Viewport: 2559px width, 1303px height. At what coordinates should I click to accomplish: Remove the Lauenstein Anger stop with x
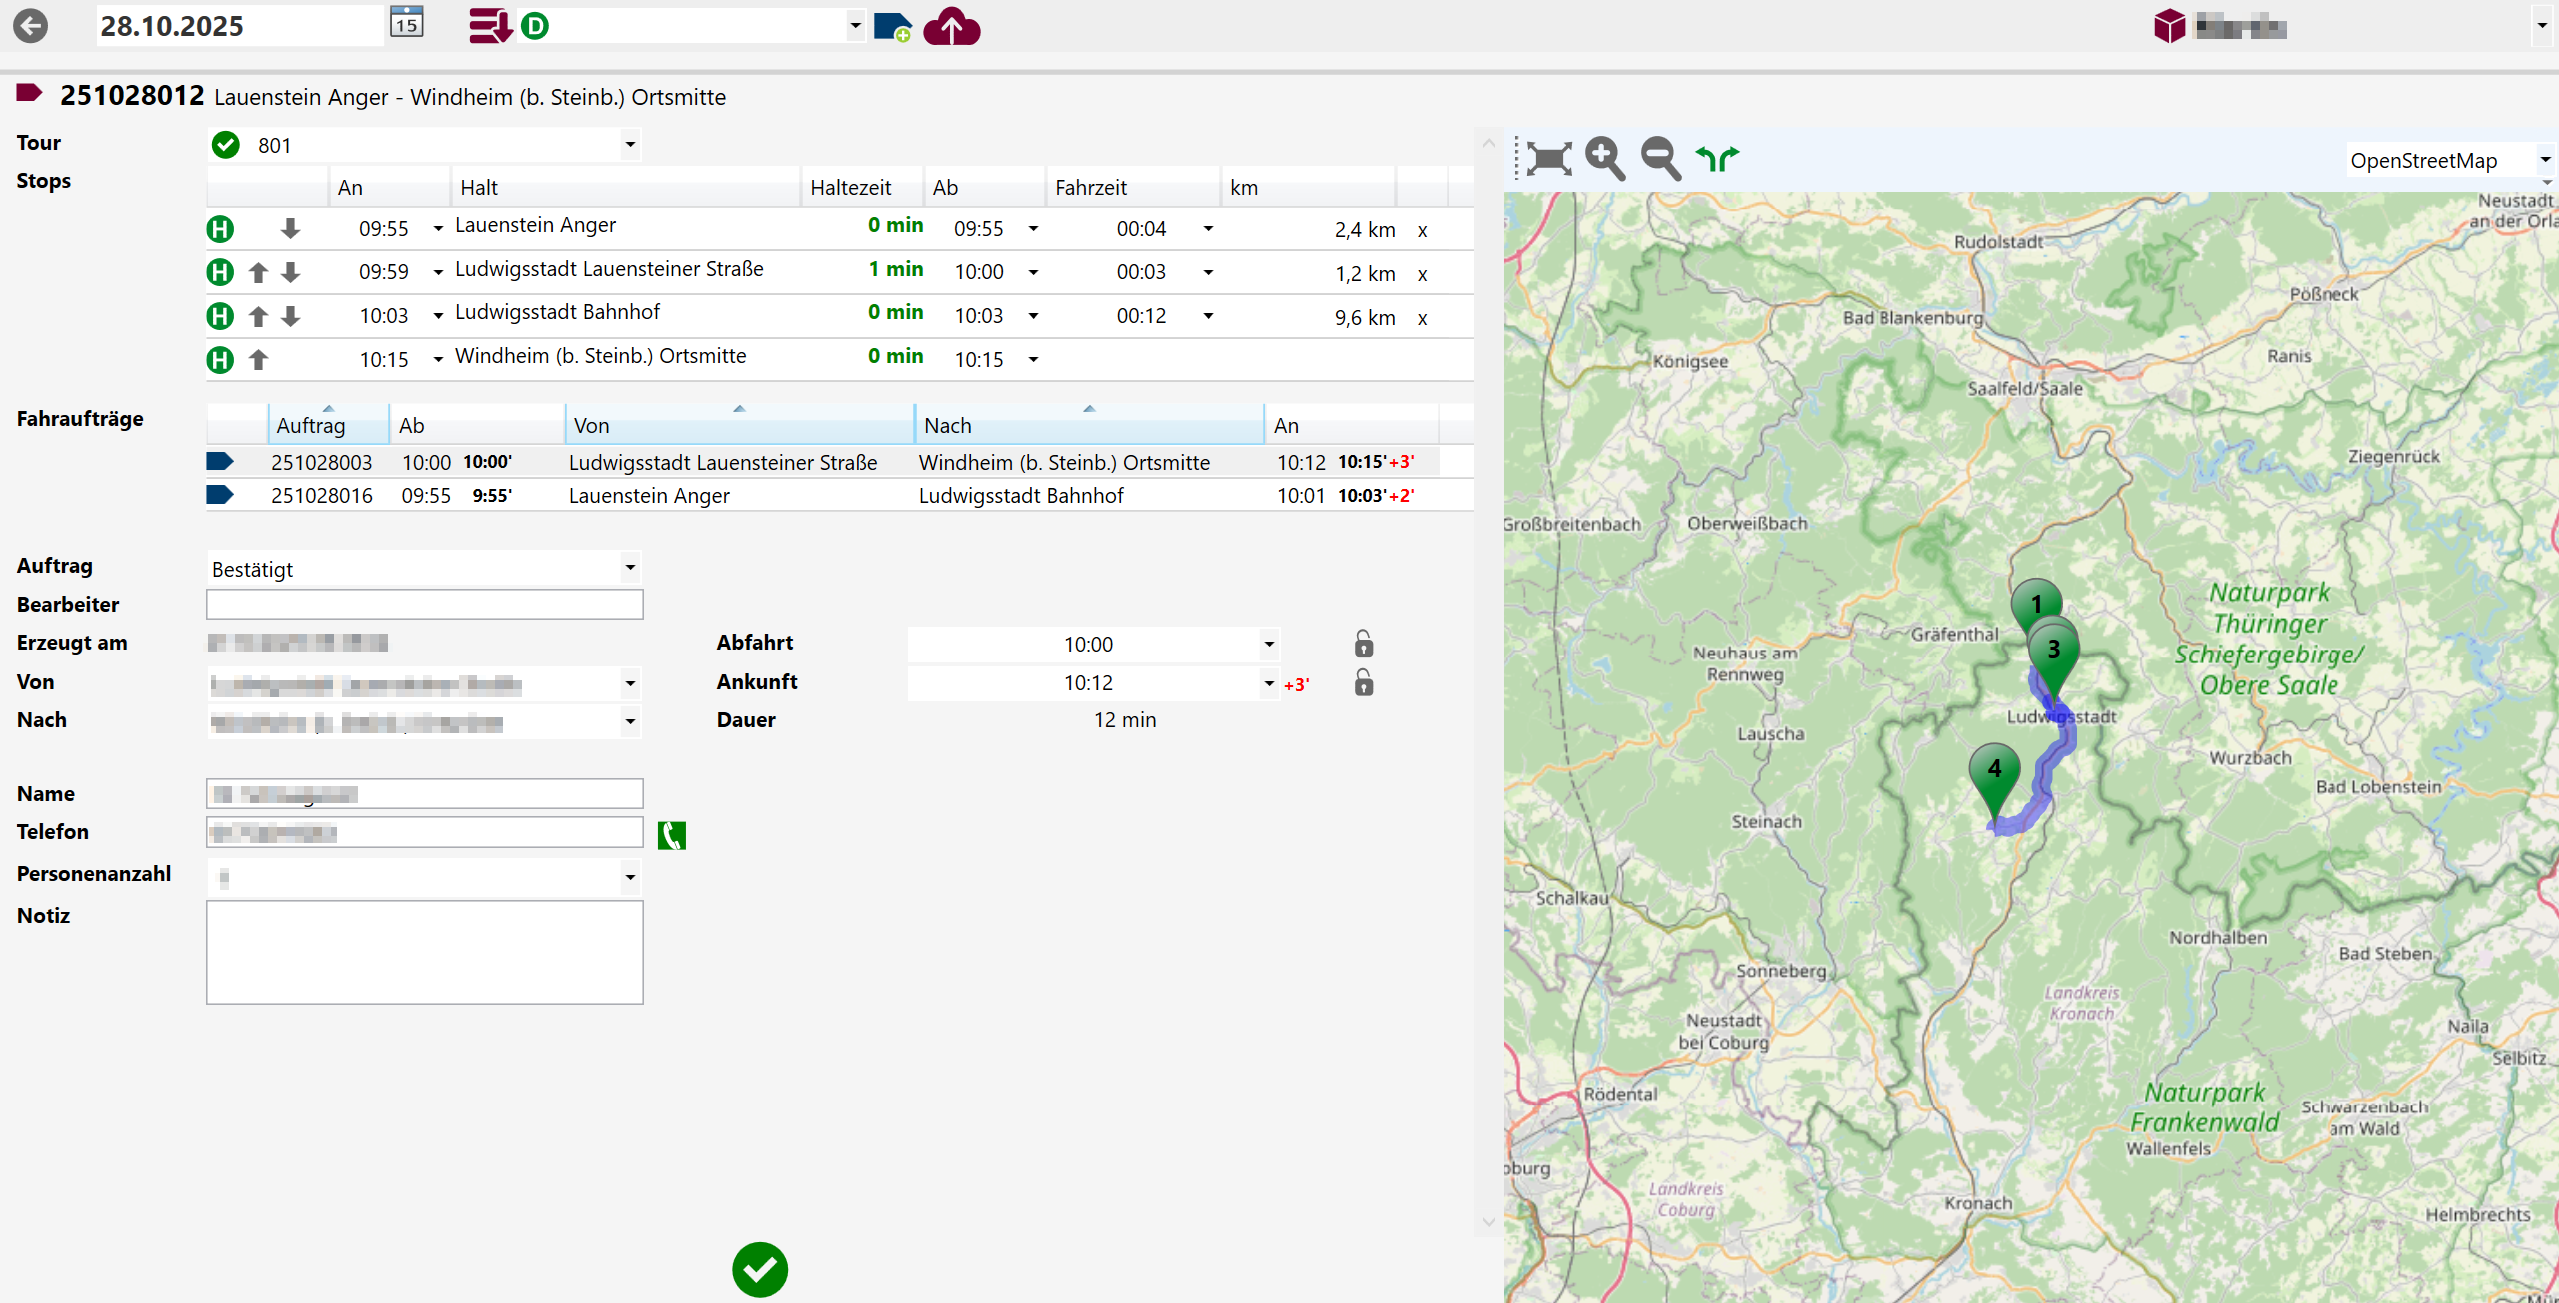coord(1422,230)
